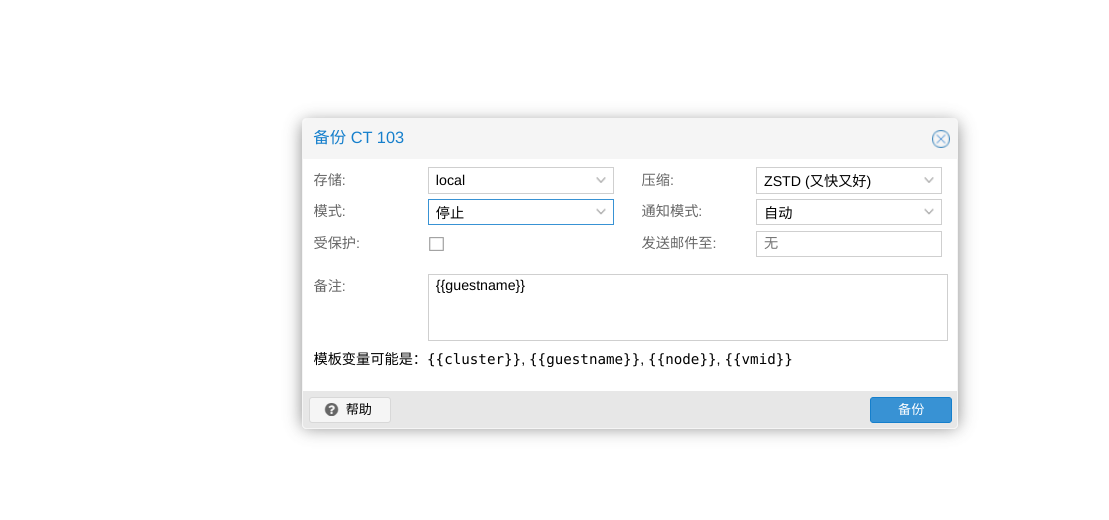Click the 备注 label text
Image resolution: width=1109 pixels, height=520 pixels.
point(329,286)
